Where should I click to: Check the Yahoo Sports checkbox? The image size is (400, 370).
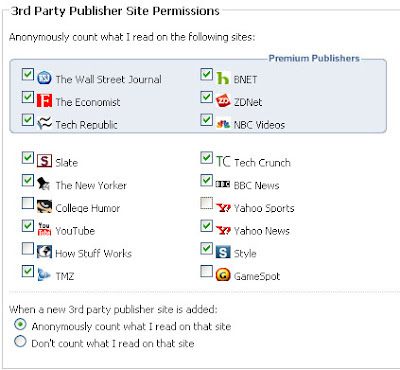click(207, 203)
